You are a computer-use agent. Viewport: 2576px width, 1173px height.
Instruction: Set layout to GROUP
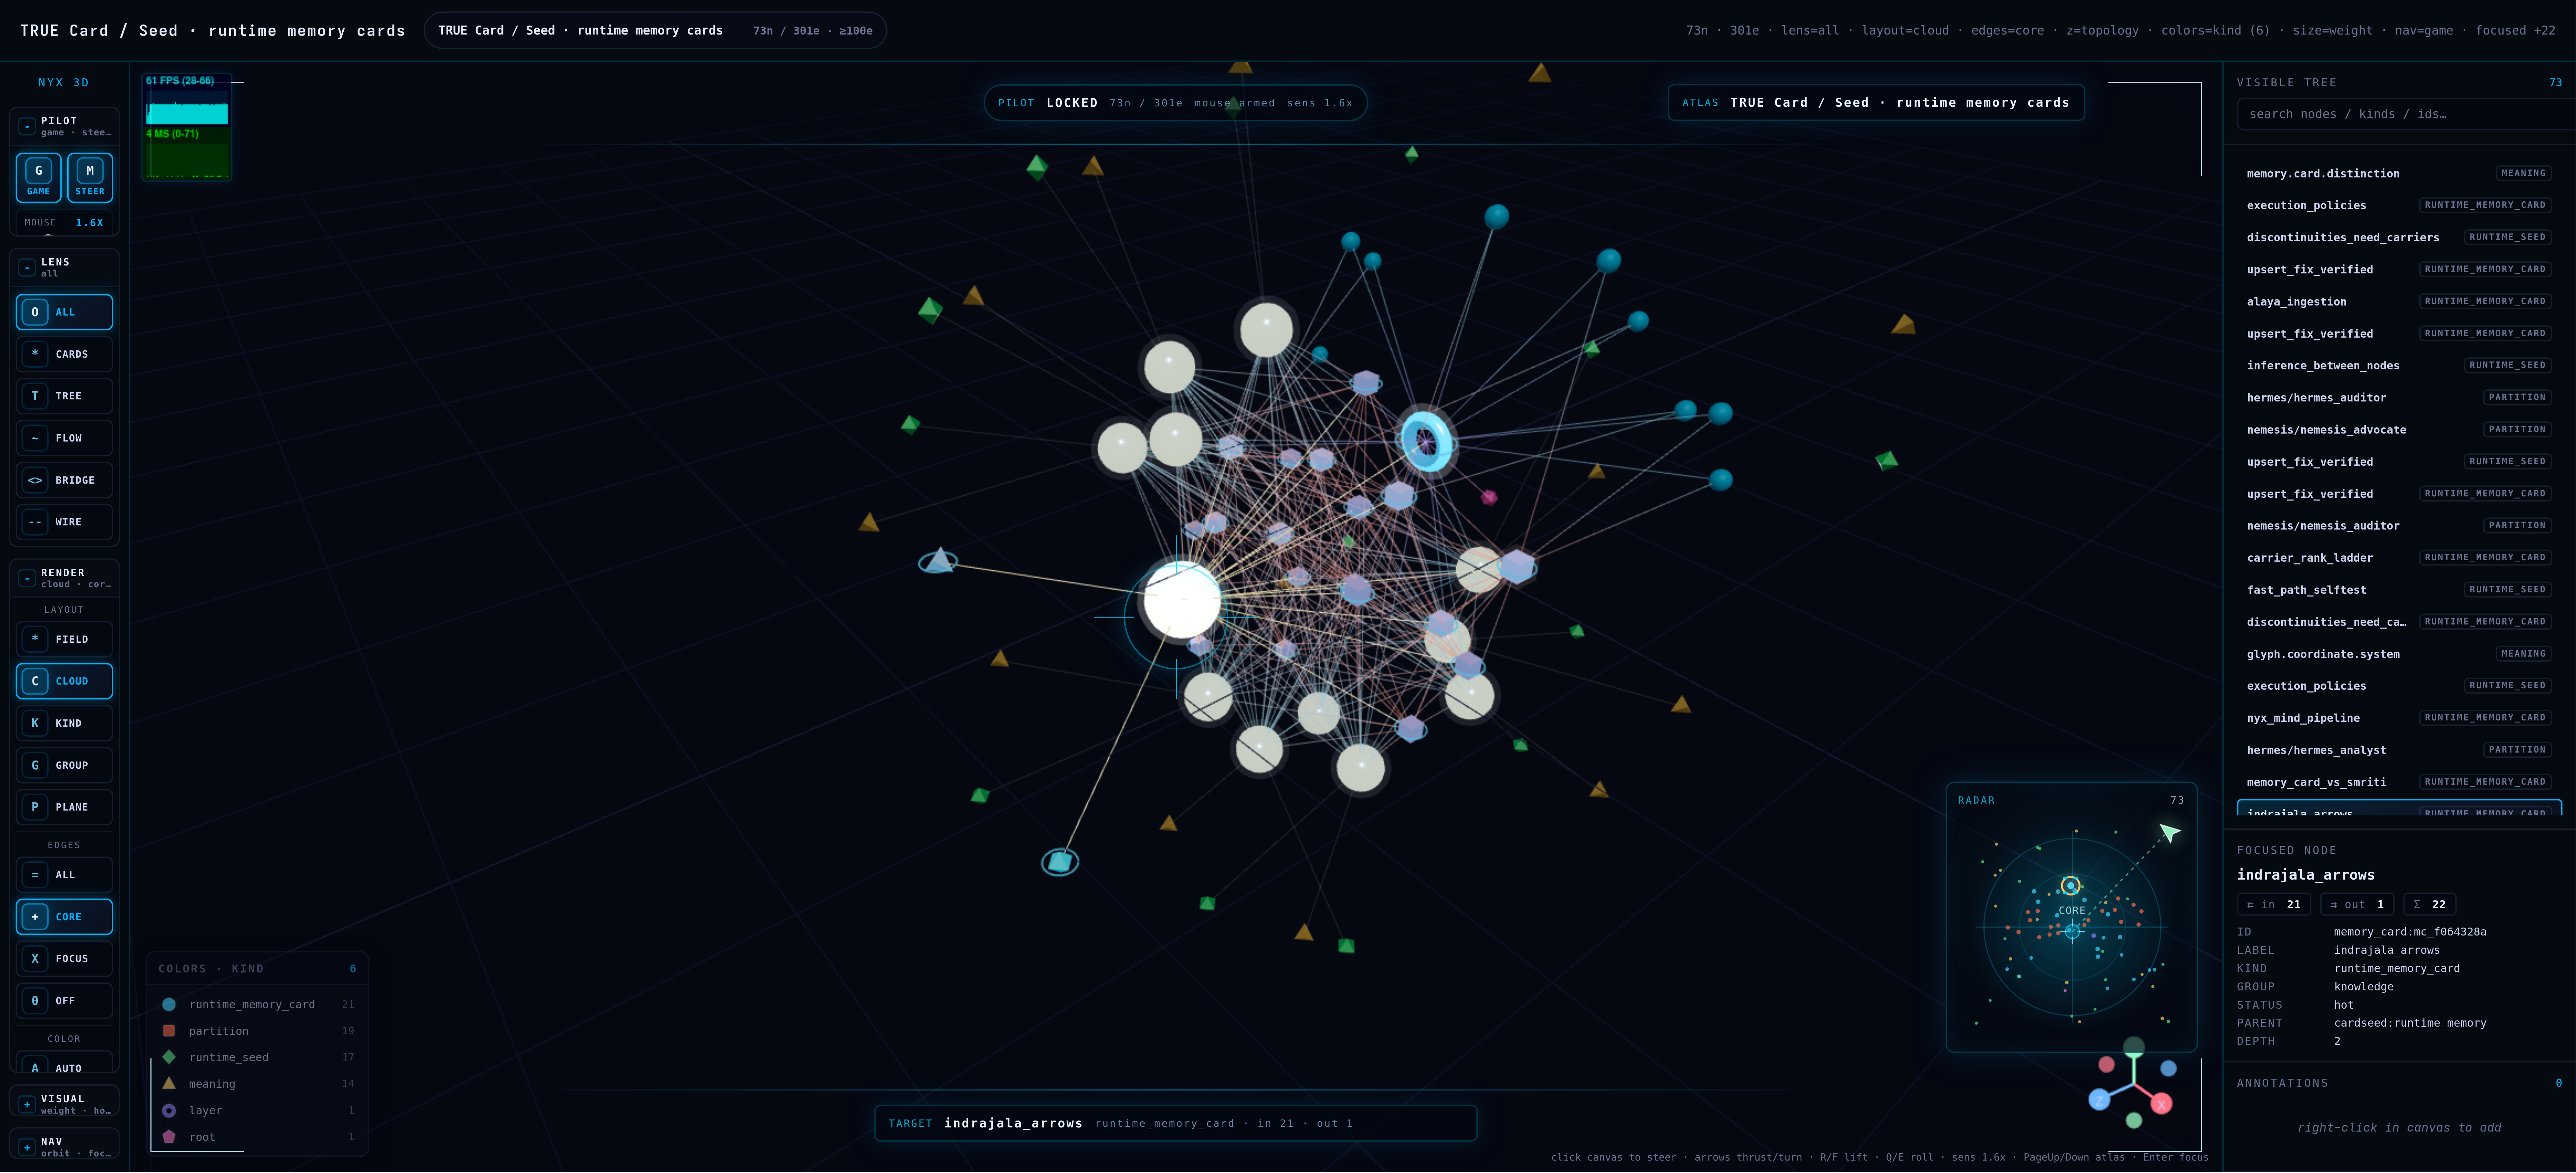tap(64, 765)
